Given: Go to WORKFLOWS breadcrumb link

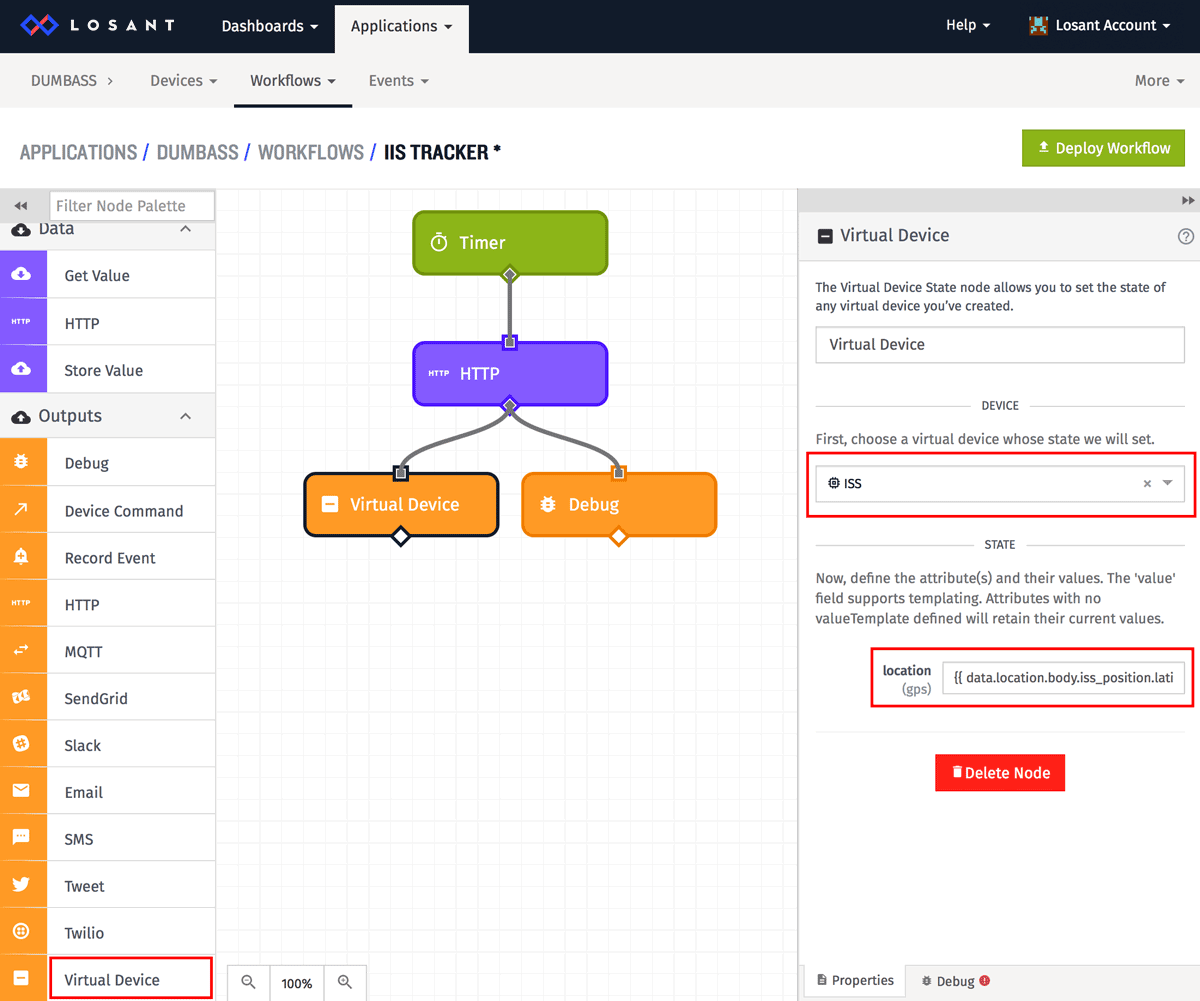Looking at the screenshot, I should click(x=311, y=152).
